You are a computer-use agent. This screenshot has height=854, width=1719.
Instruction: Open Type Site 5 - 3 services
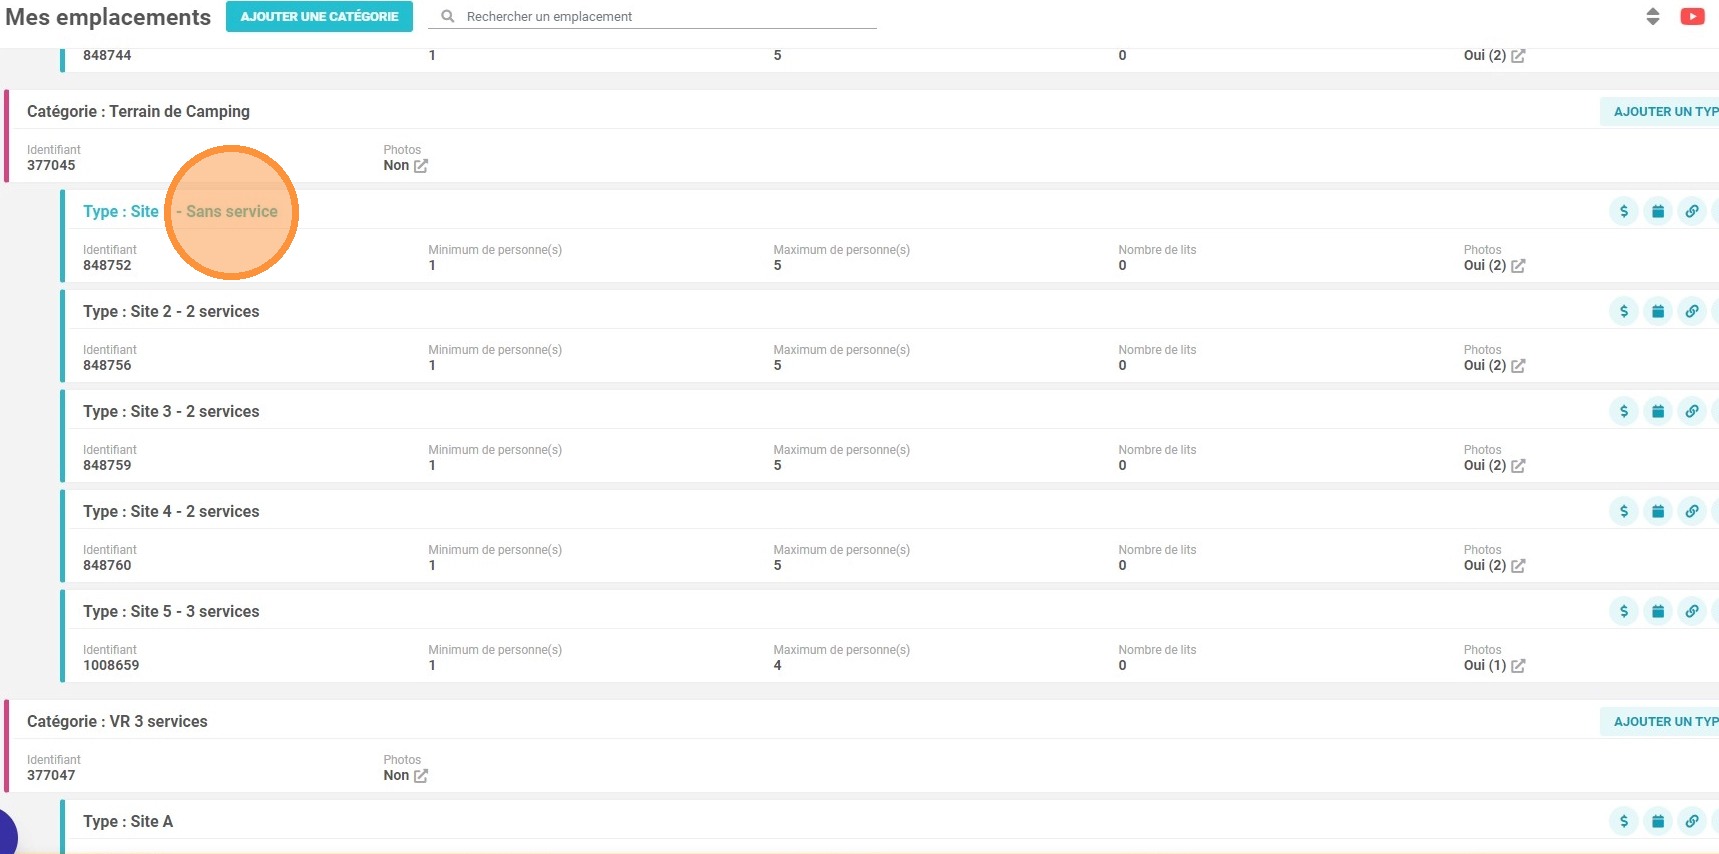pos(171,611)
